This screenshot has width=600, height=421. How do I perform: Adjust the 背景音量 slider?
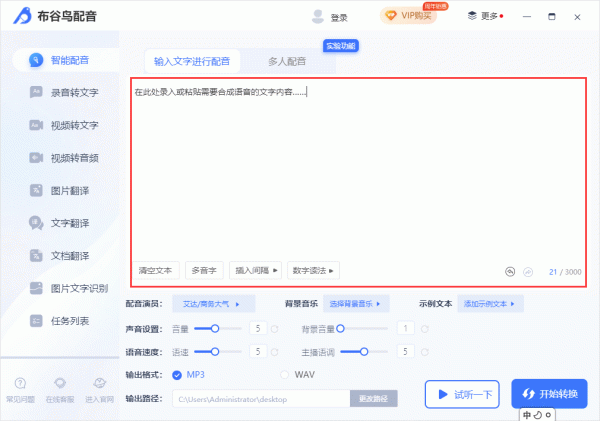362,329
